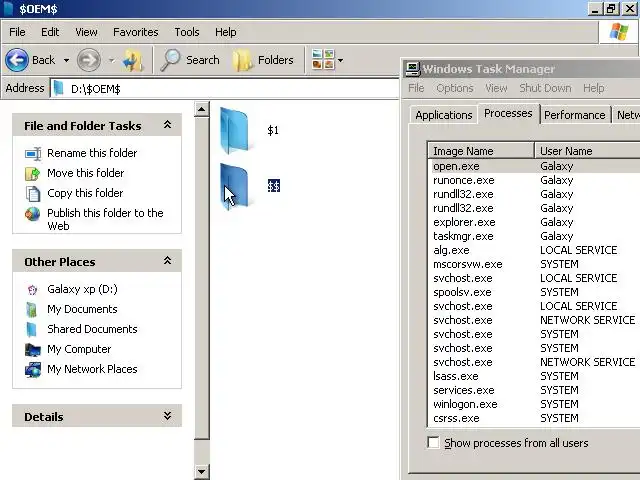Click Publish this folder globe icon
Viewport: 640px width, 480px height.
[33, 213]
